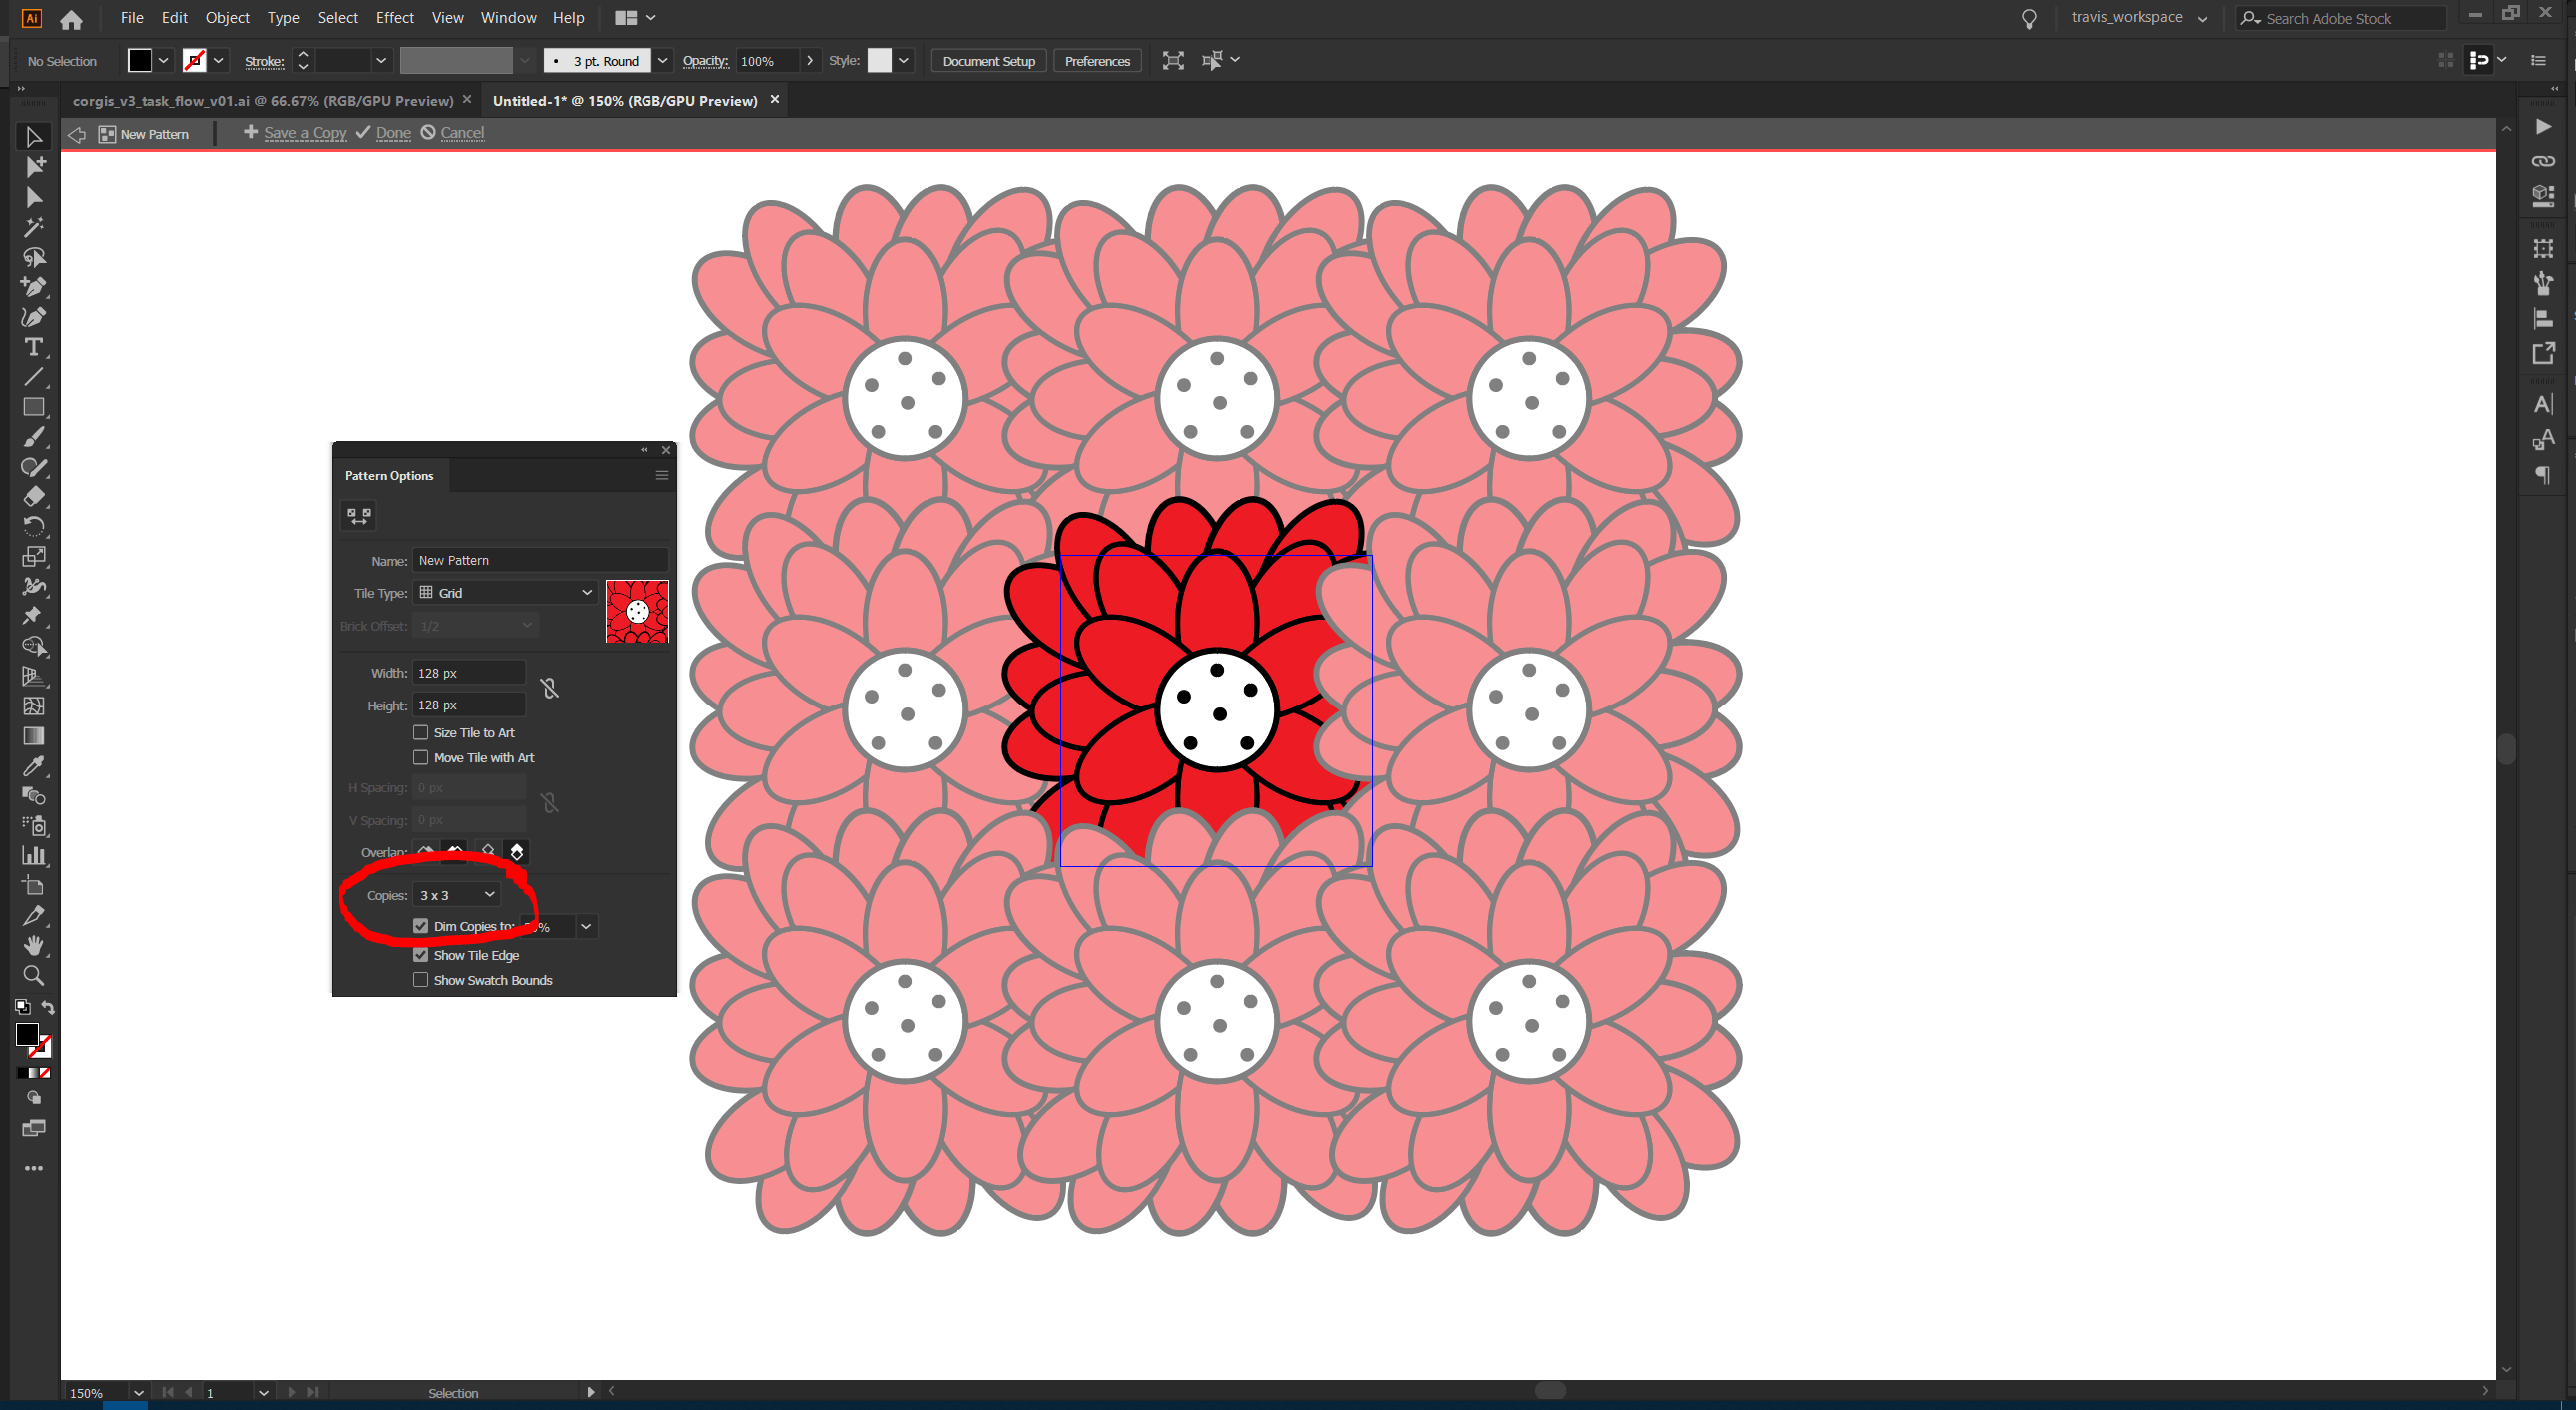The height and width of the screenshot is (1410, 2576).
Task: Click the Document Setup button
Action: [988, 61]
